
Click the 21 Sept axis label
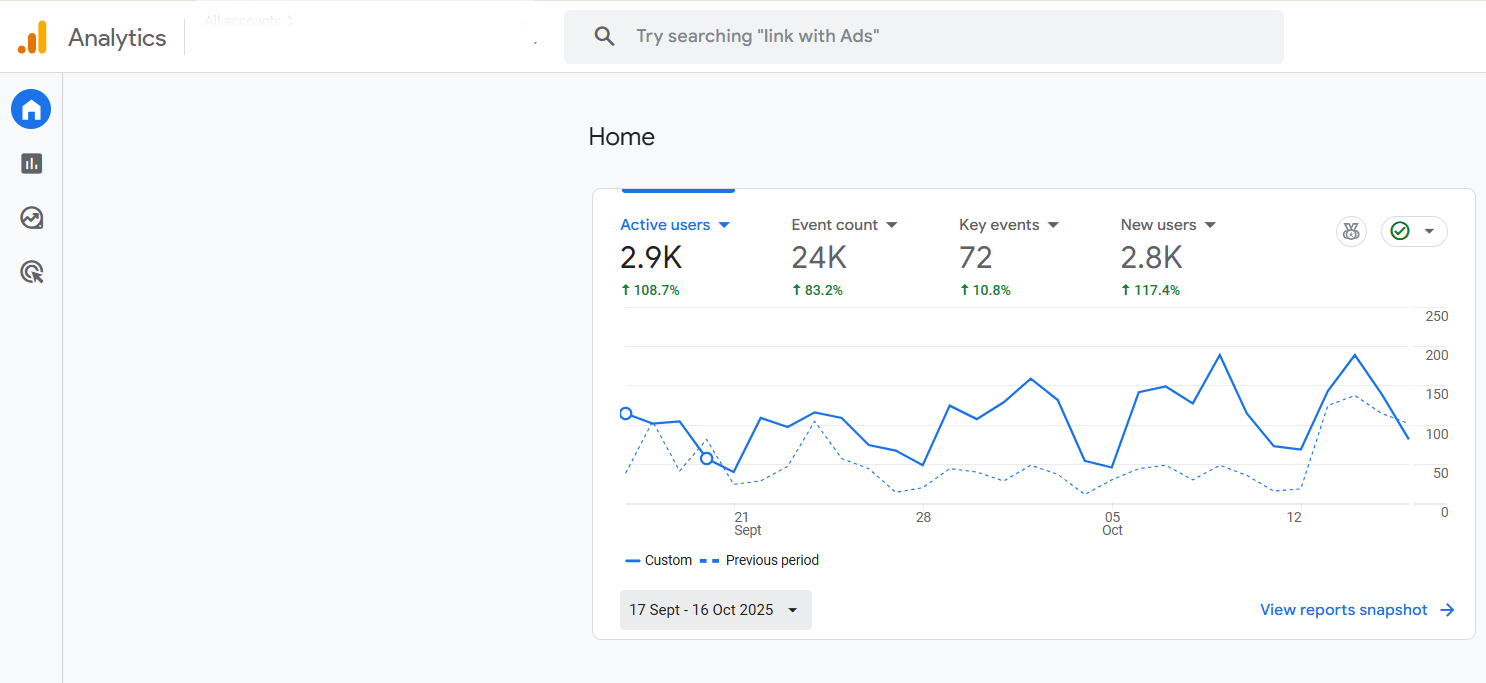click(747, 524)
